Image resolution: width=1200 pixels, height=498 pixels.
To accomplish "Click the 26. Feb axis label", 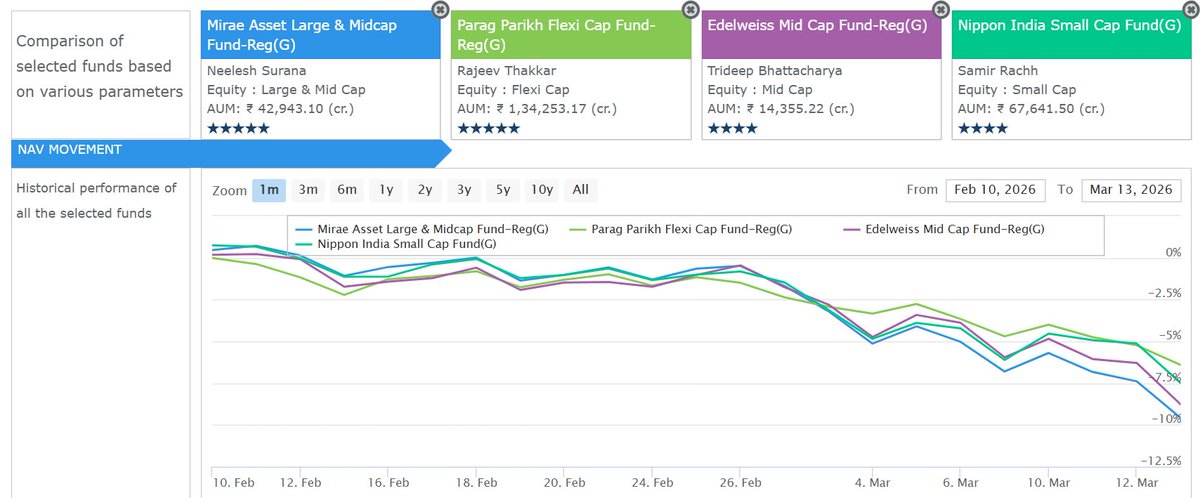I will tap(742, 481).
